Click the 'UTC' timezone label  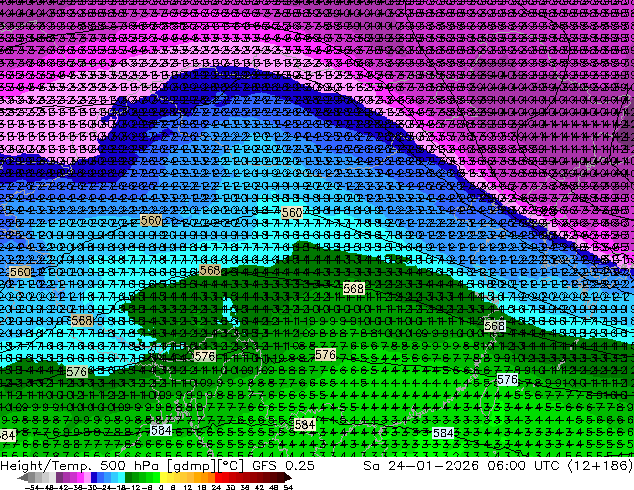(x=547, y=466)
